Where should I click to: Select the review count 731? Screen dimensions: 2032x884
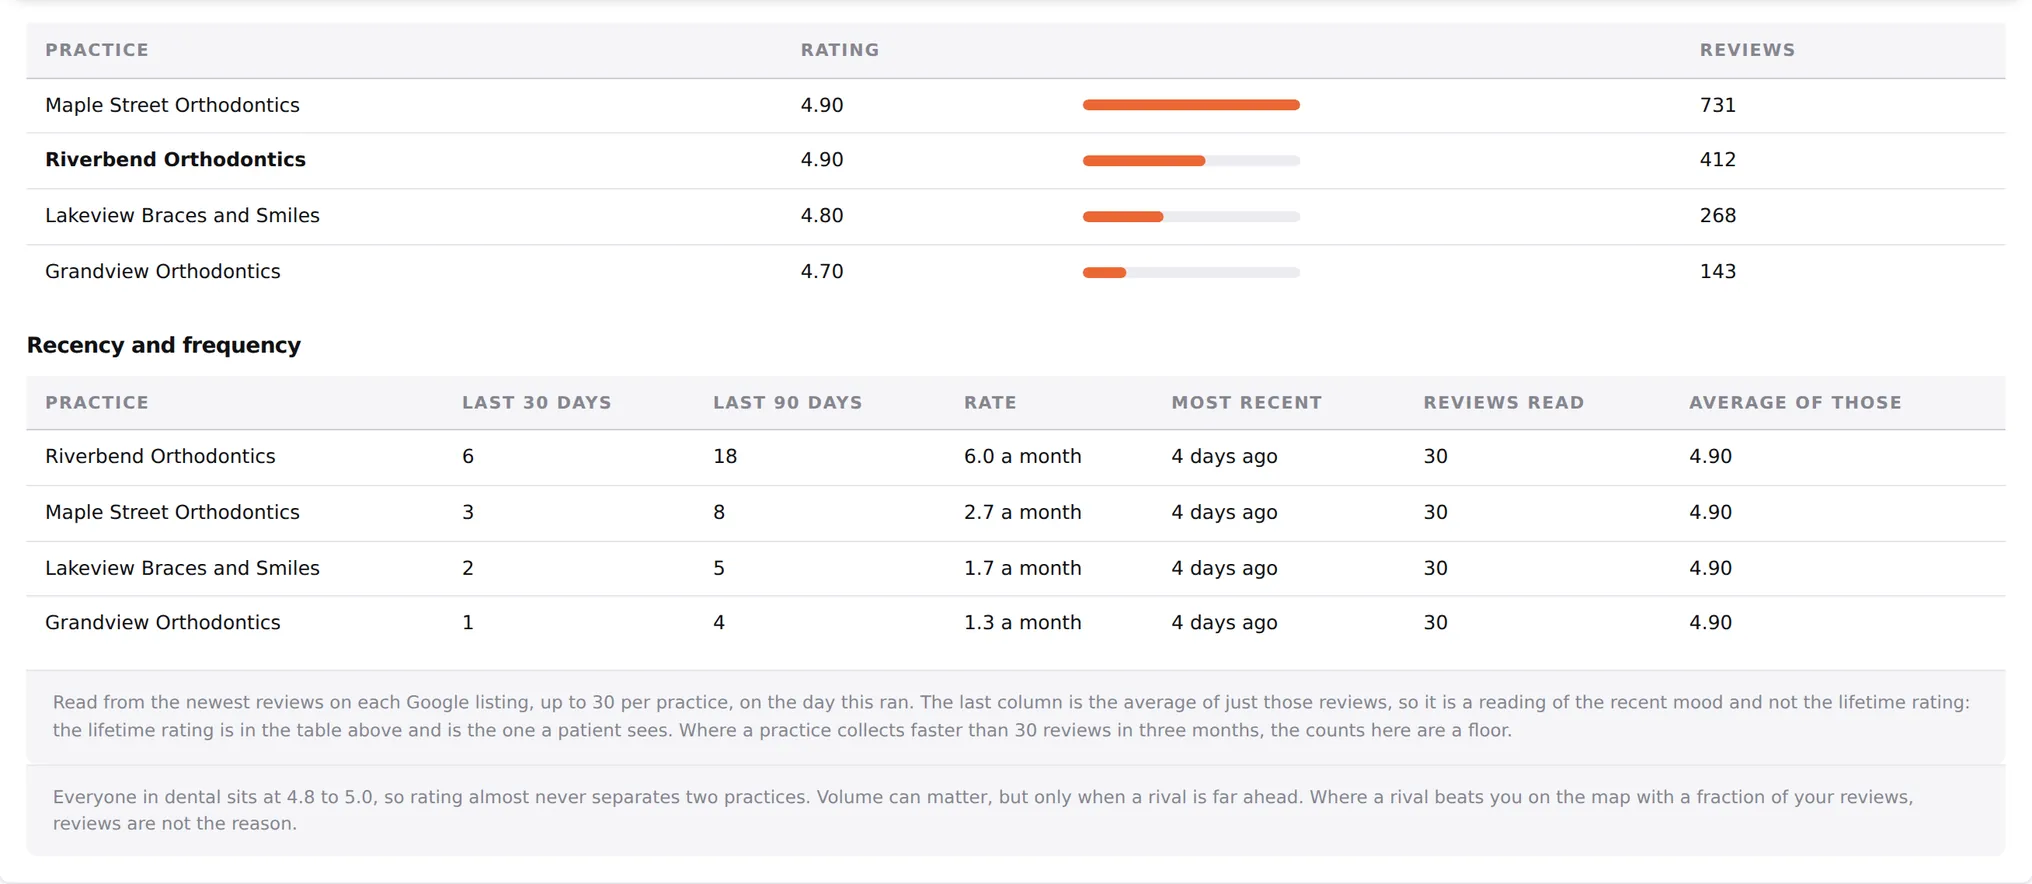point(1717,105)
